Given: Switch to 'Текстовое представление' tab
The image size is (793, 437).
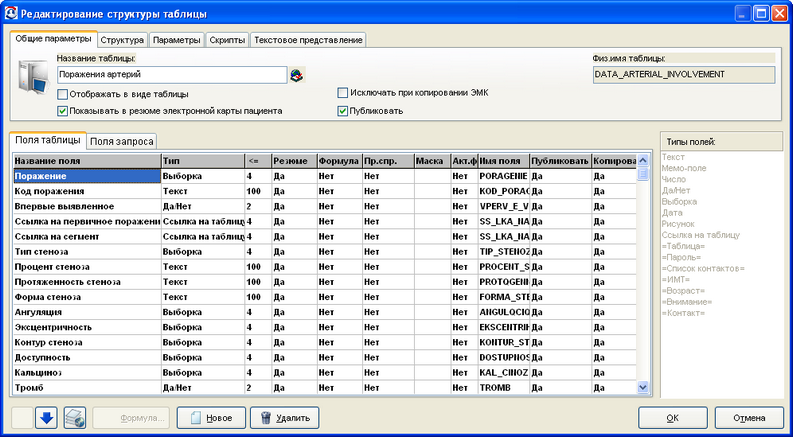Looking at the screenshot, I should [308, 40].
